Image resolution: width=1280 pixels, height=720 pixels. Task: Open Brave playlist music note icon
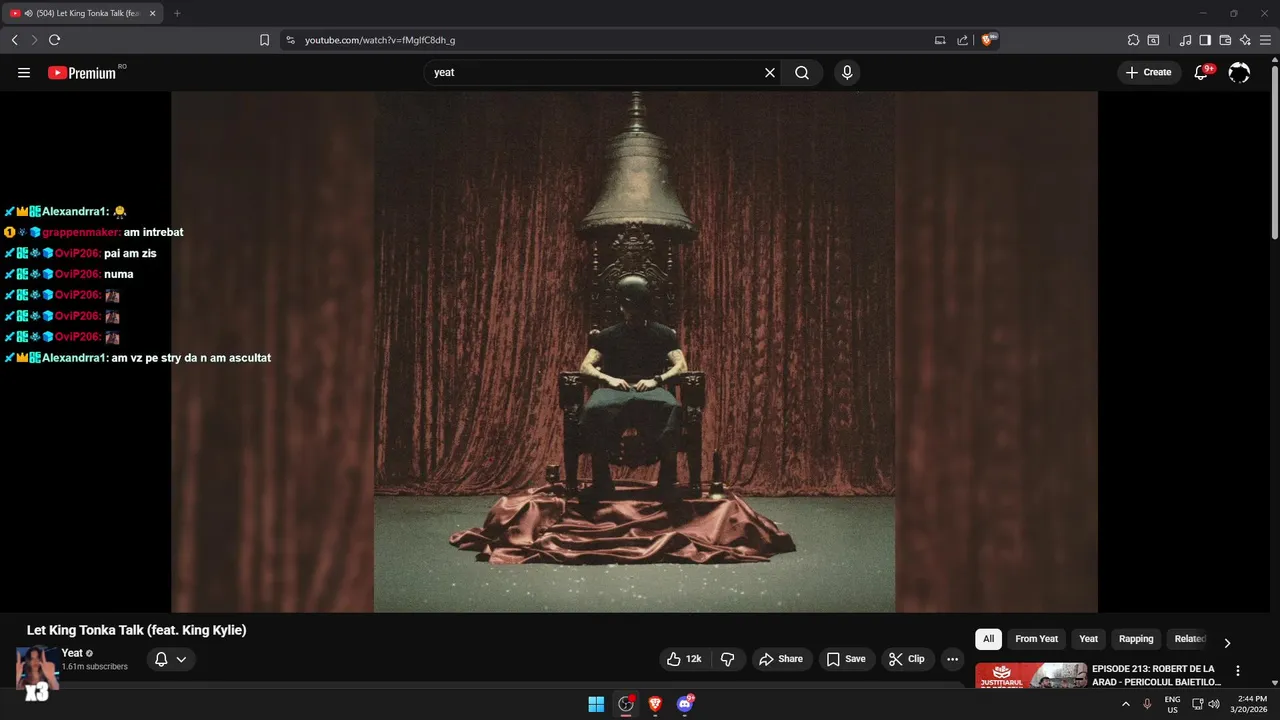[x=1186, y=40]
